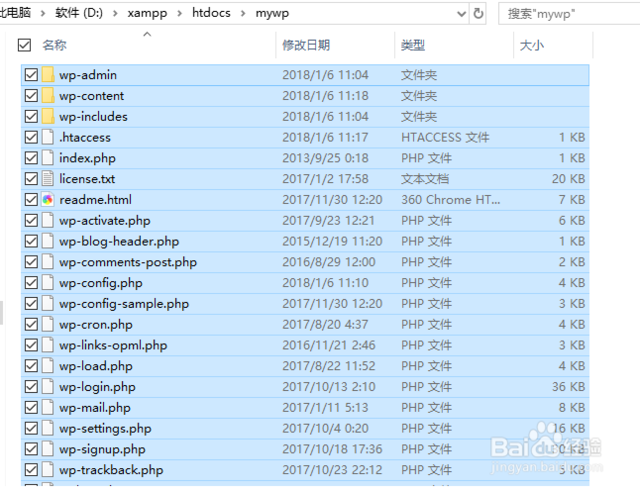
Task: Navigate to 软件 (D:) in breadcrumb
Action: point(79,13)
